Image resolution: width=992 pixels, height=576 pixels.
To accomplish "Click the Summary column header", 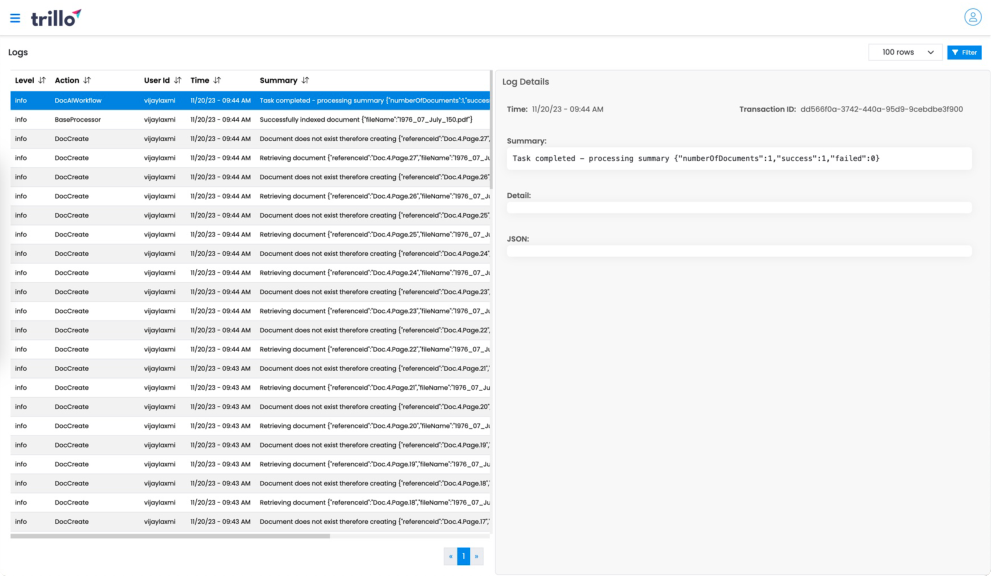I will point(278,80).
